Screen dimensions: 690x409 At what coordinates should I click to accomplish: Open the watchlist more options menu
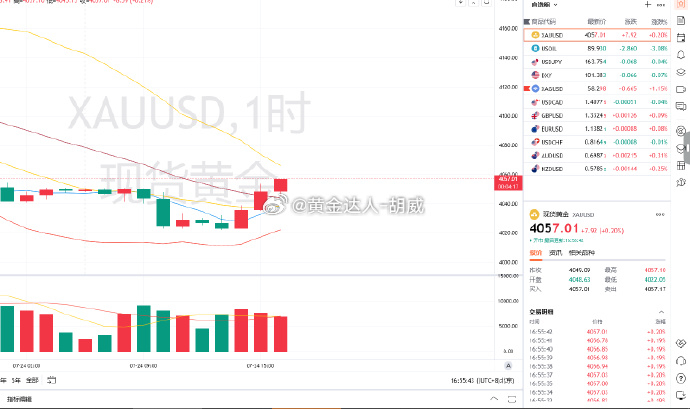[661, 5]
